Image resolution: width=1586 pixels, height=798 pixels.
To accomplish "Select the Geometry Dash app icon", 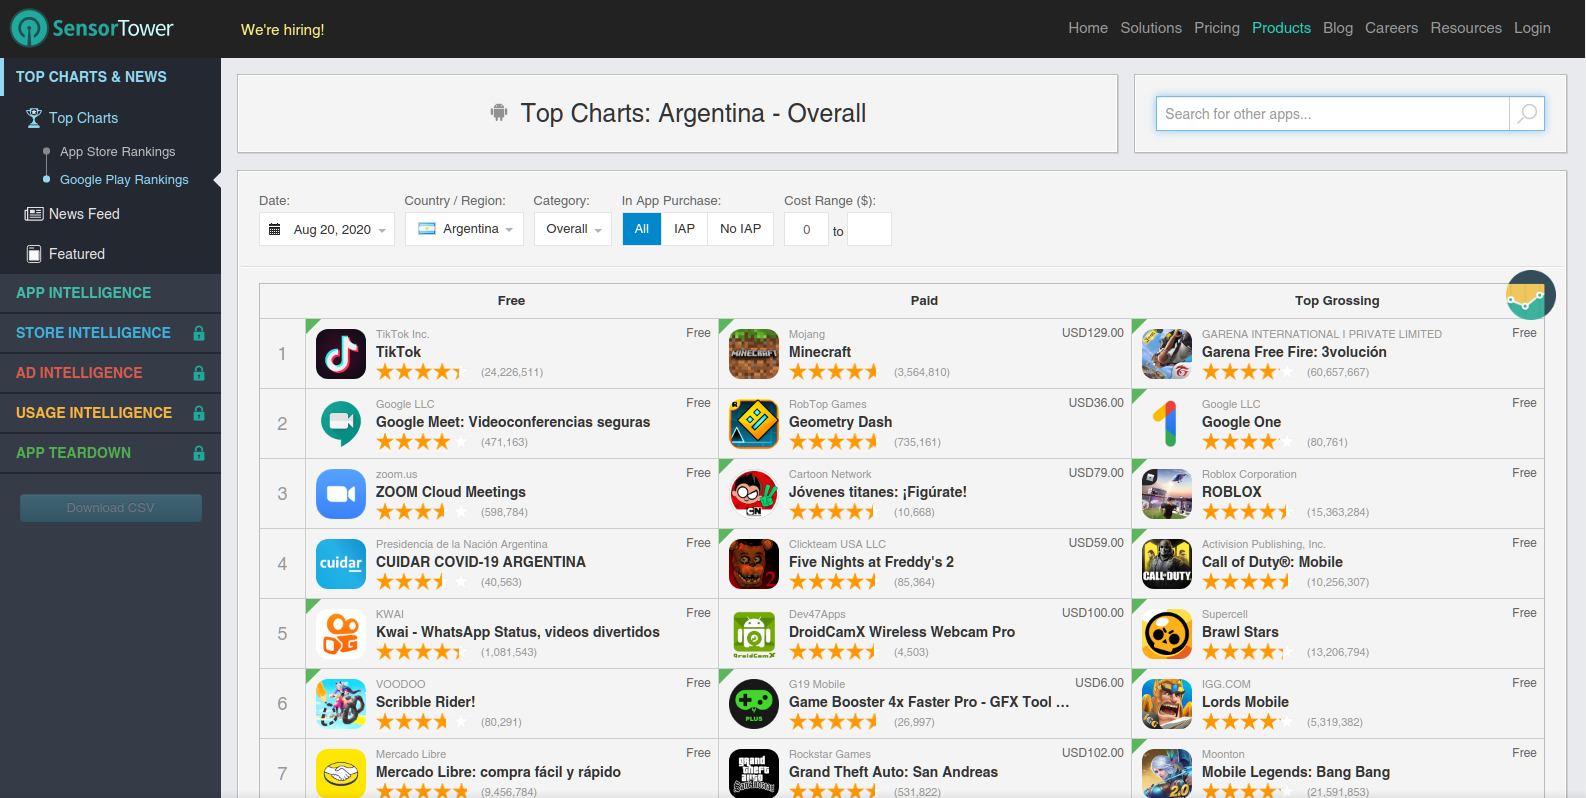I will pyautogui.click(x=754, y=424).
